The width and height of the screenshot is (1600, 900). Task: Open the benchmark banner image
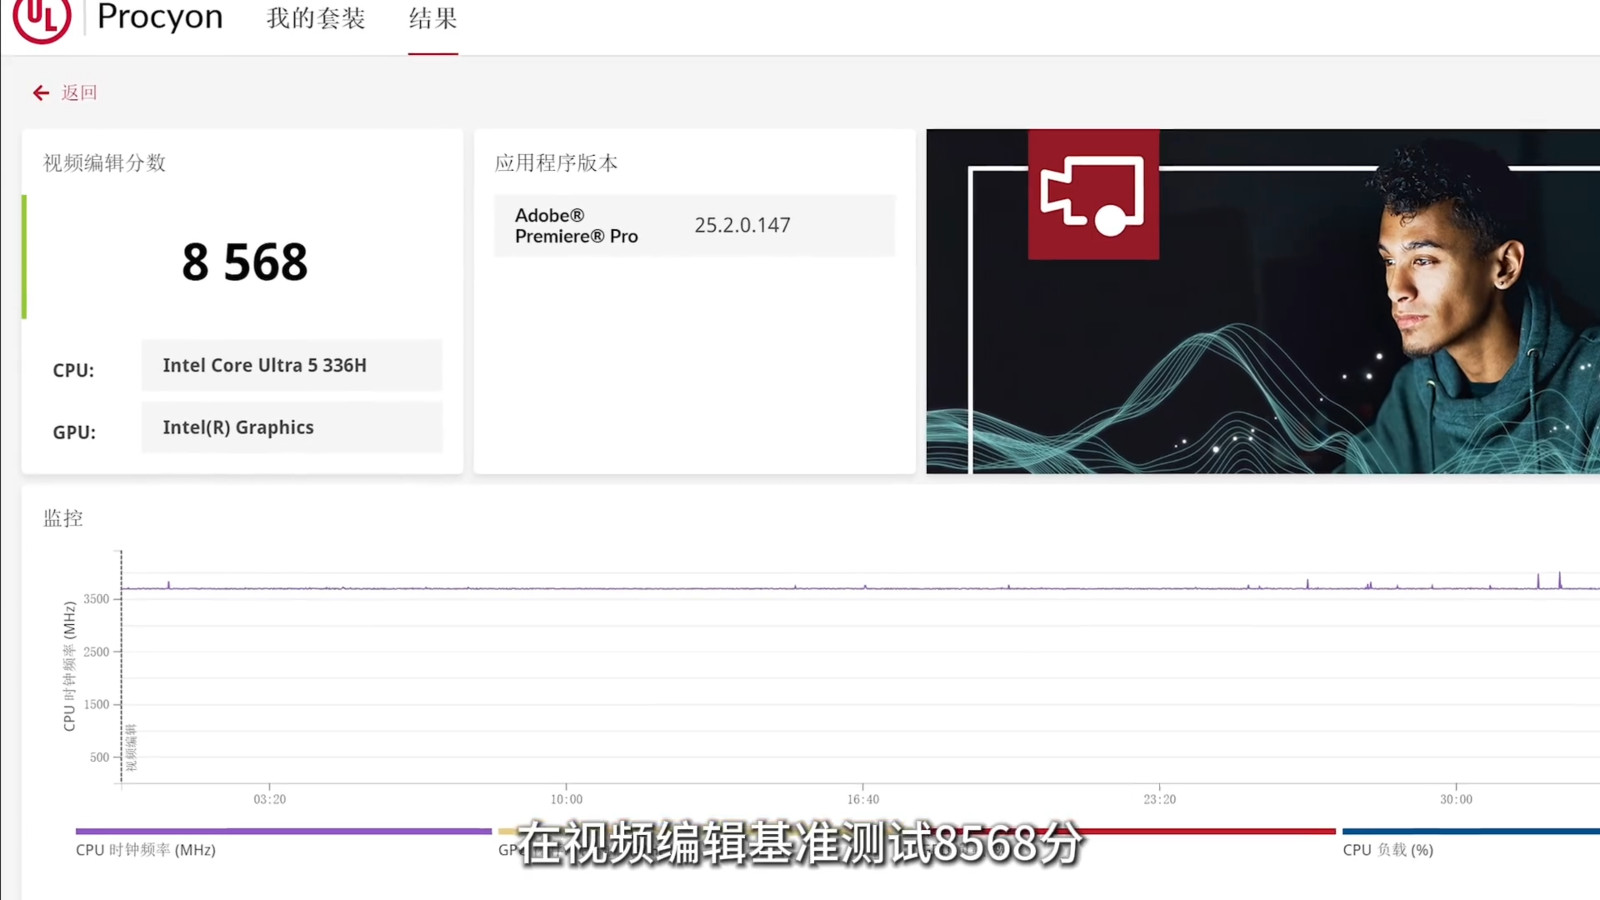1263,301
